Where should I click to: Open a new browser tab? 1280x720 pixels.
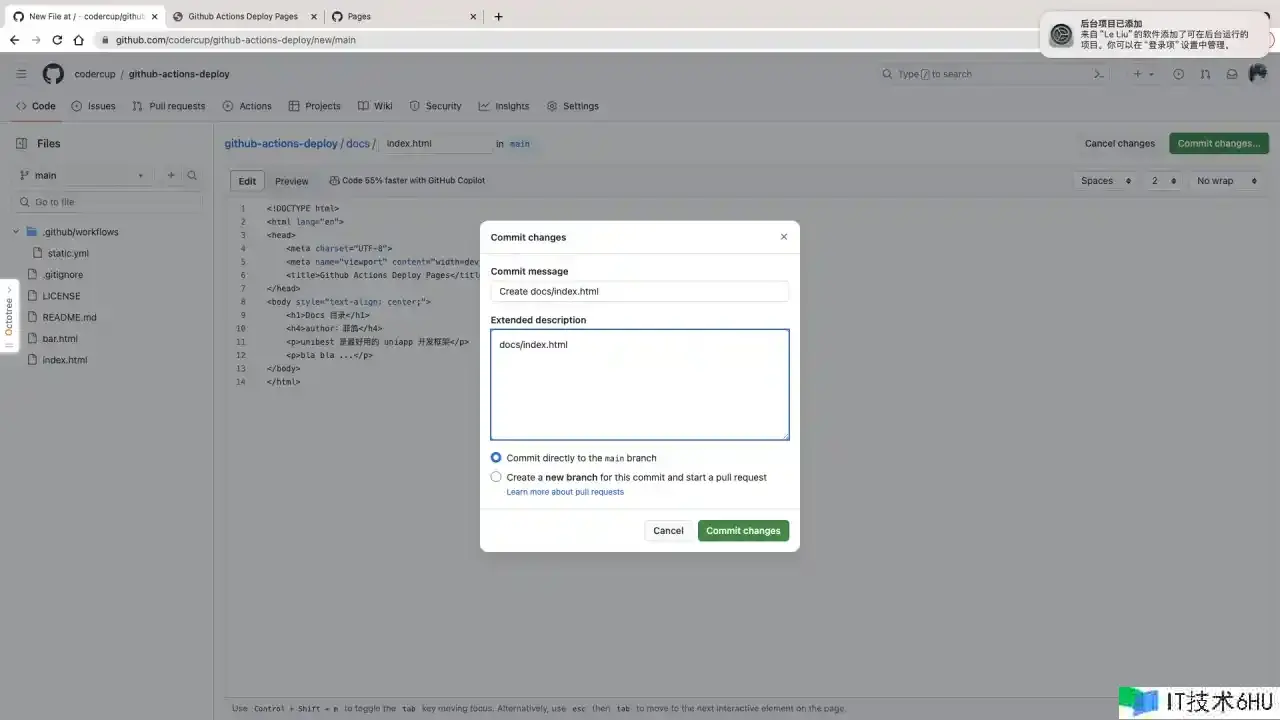[499, 16]
